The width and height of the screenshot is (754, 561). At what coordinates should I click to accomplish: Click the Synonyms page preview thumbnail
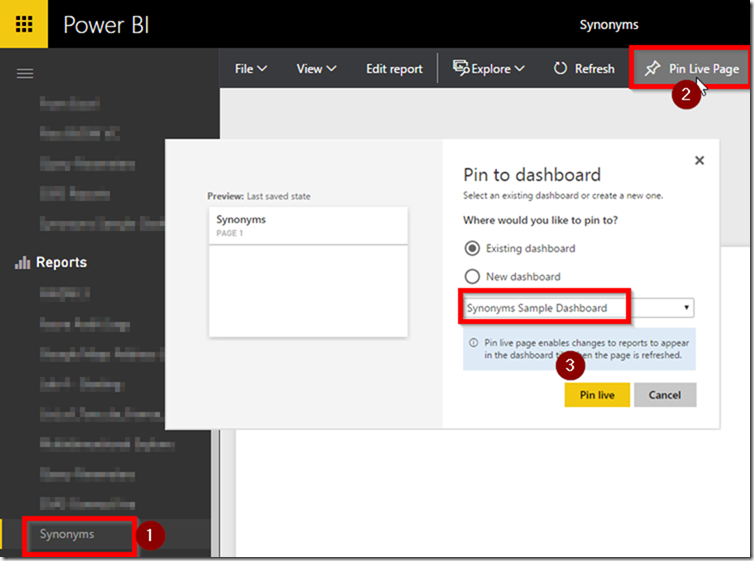308,272
